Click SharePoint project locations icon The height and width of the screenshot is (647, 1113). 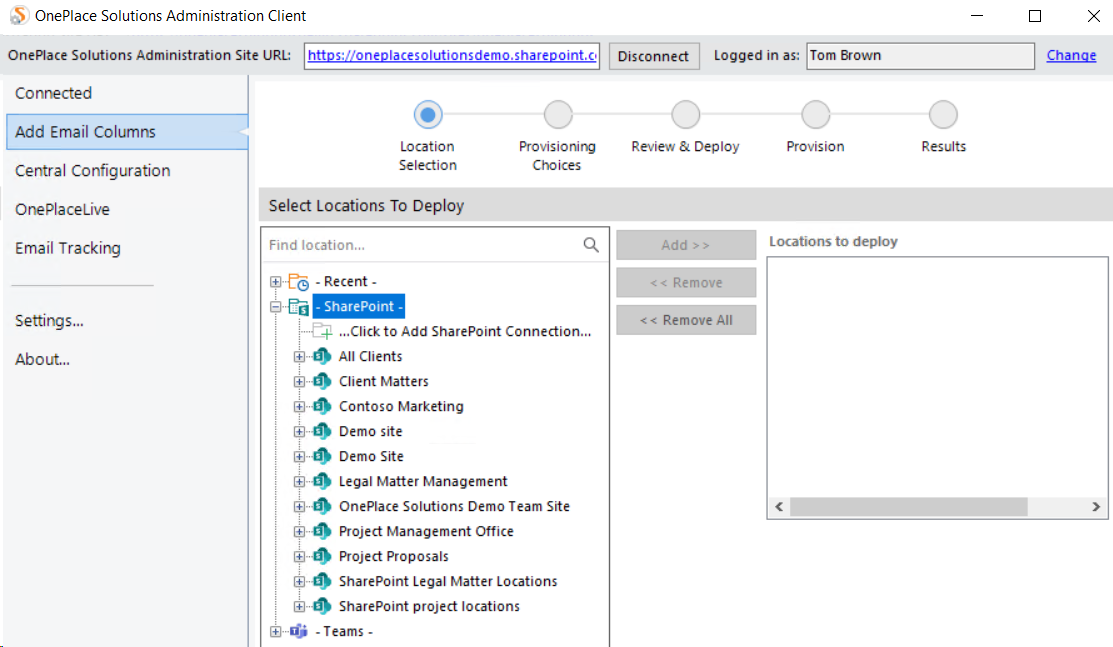pyautogui.click(x=322, y=606)
